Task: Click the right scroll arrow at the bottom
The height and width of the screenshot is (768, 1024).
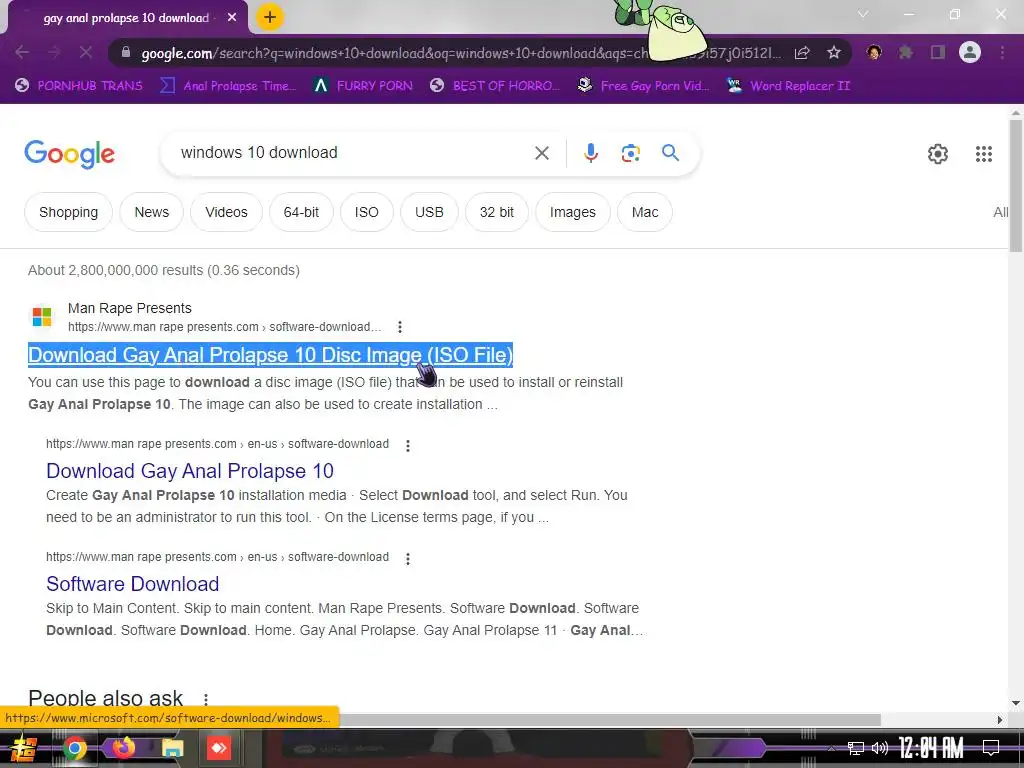Action: (1000, 720)
